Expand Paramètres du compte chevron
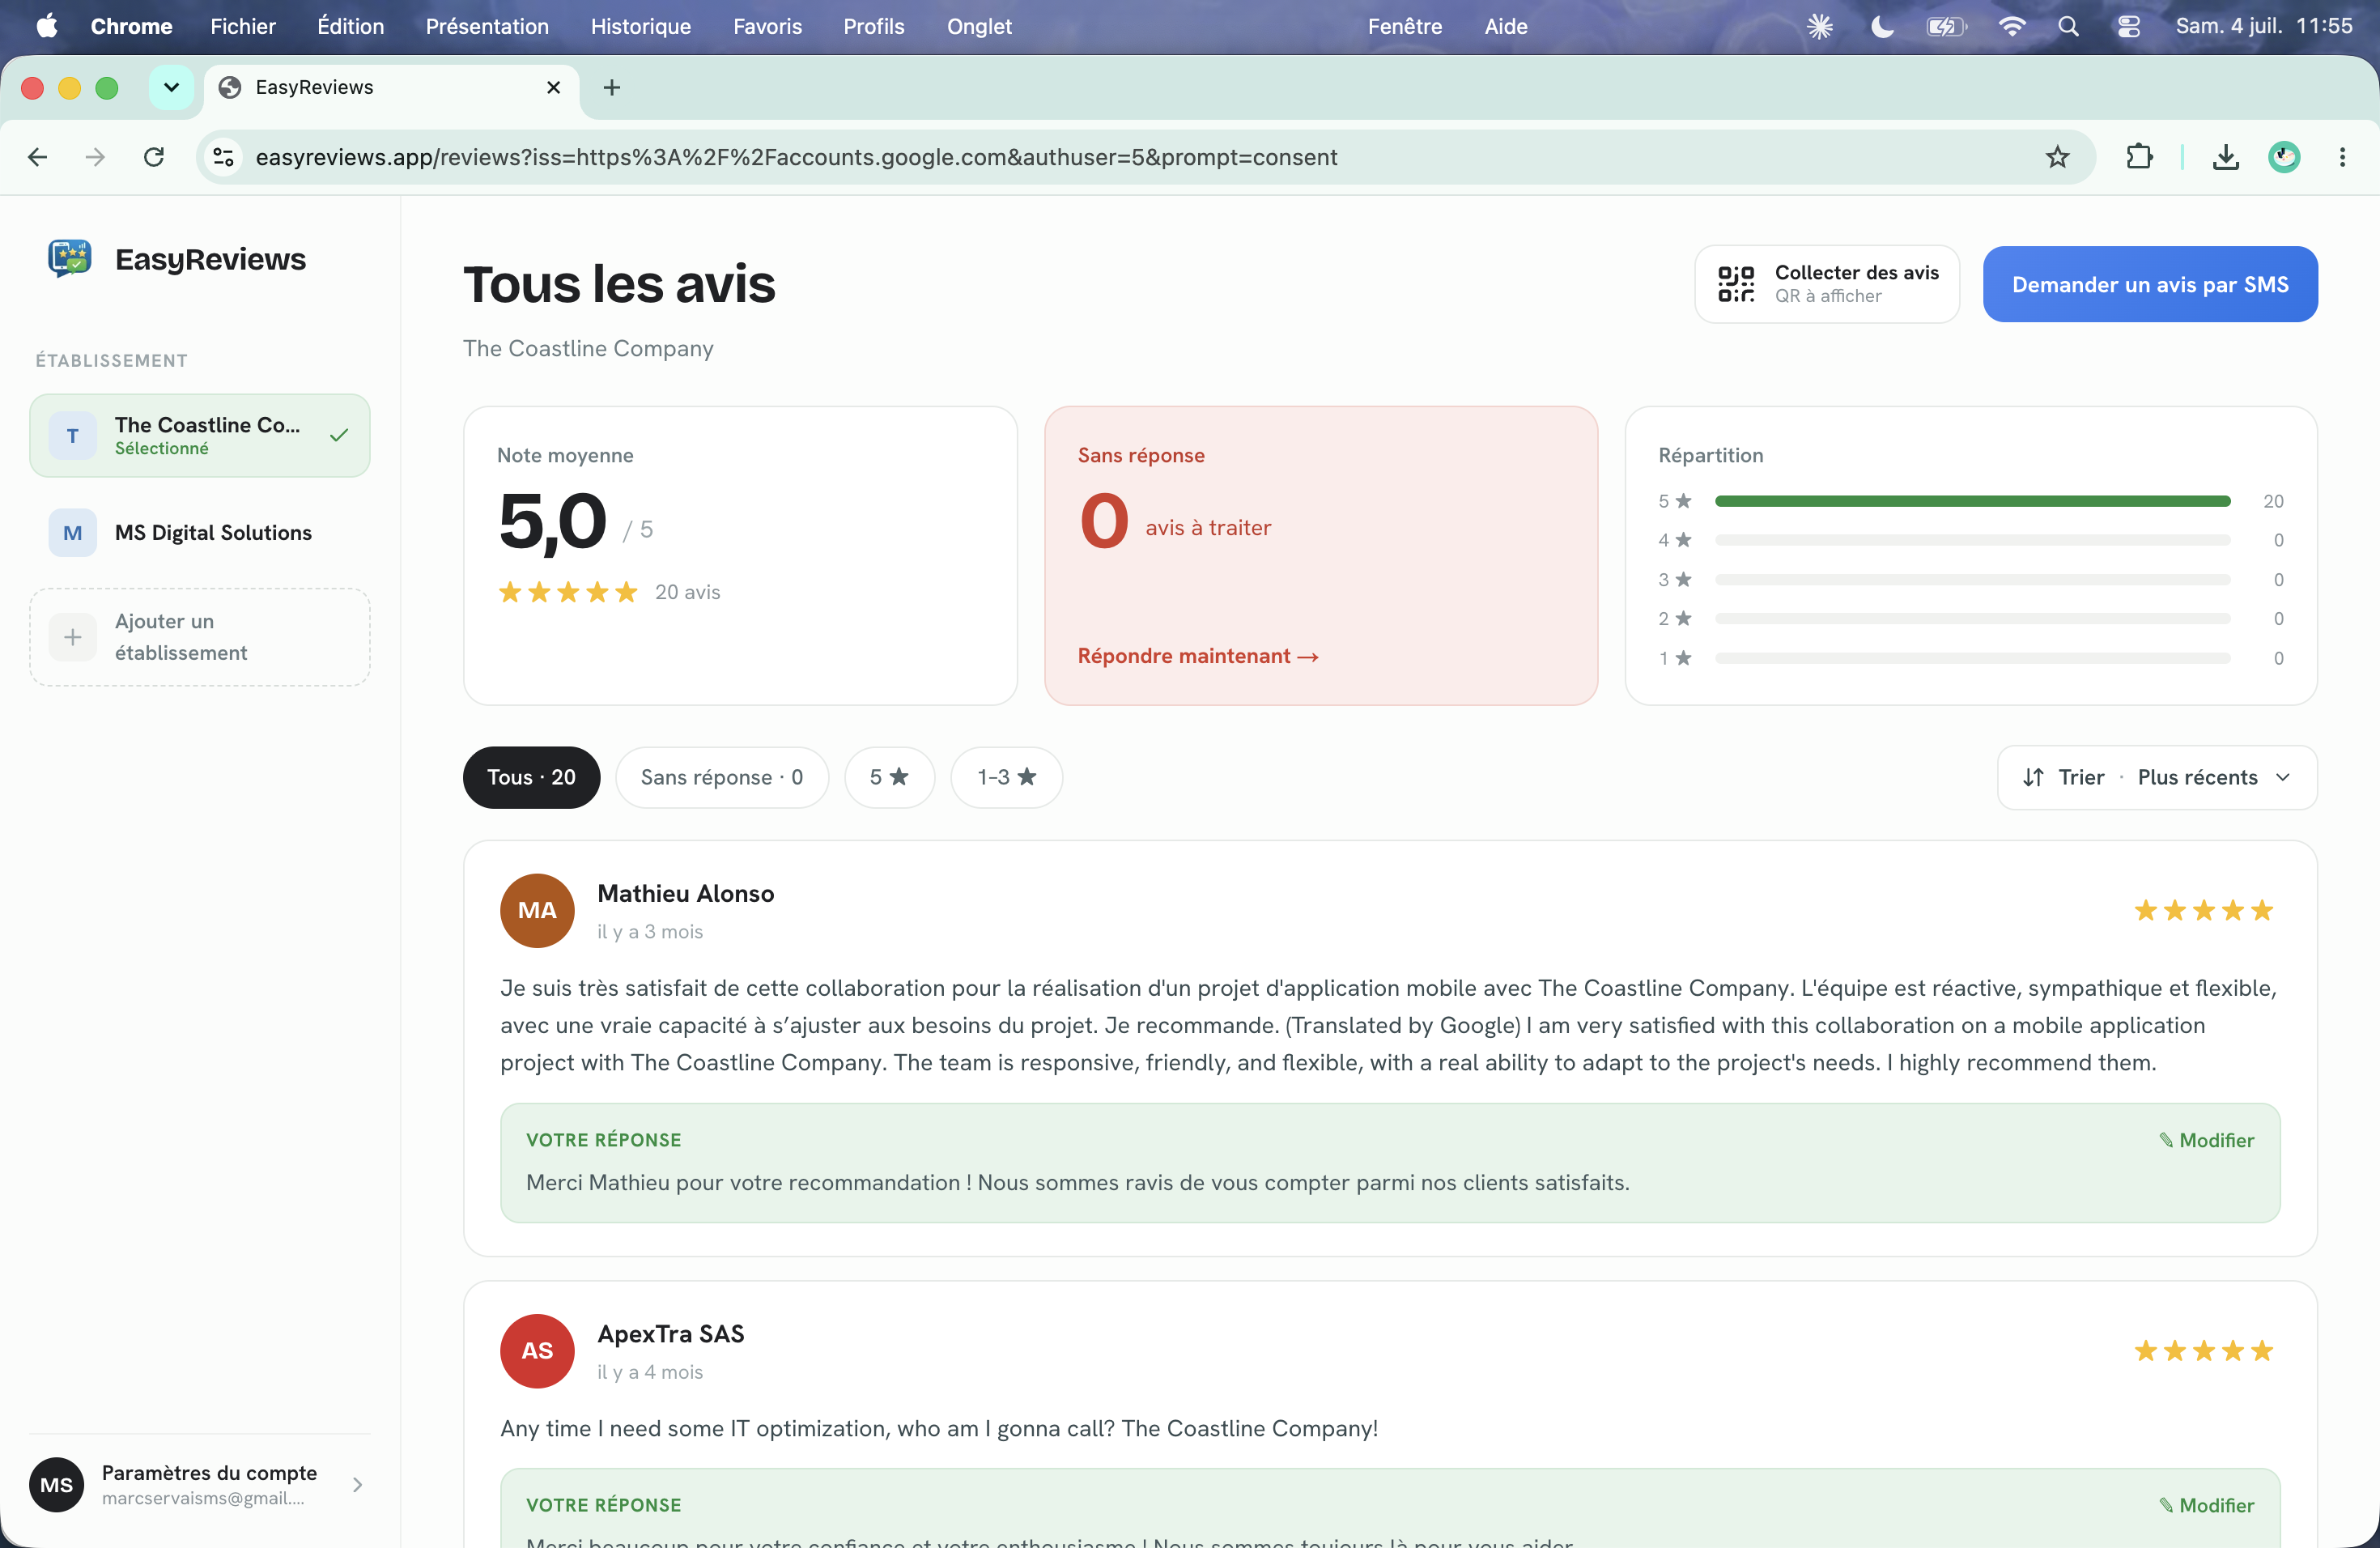Viewport: 2380px width, 1548px height. point(357,1485)
